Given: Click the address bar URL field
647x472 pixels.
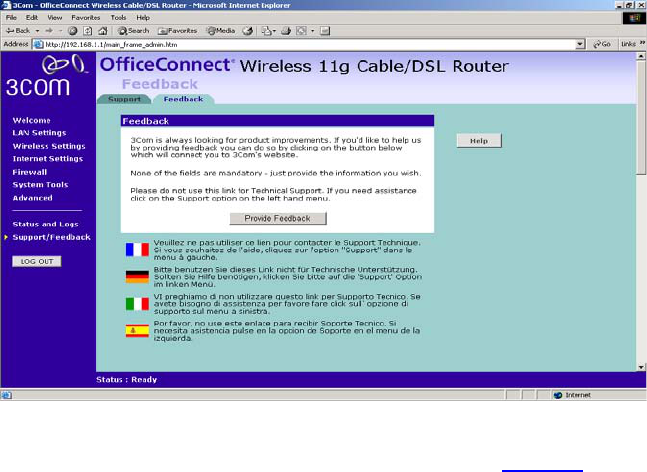Looking at the screenshot, I should point(309,44).
